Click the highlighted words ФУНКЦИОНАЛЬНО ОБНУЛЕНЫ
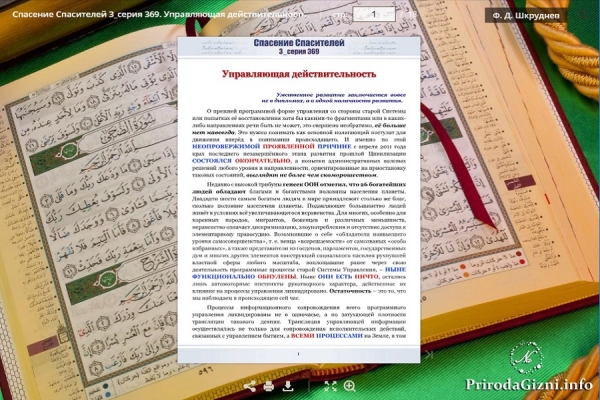This screenshot has width=600, height=400. [x=244, y=276]
